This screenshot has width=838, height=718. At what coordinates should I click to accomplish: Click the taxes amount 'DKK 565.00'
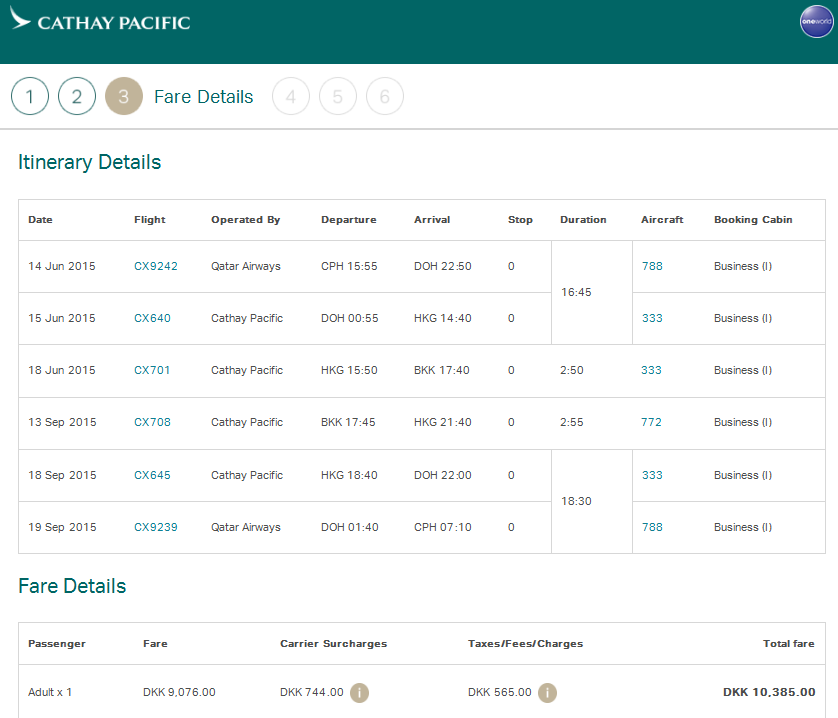point(500,692)
